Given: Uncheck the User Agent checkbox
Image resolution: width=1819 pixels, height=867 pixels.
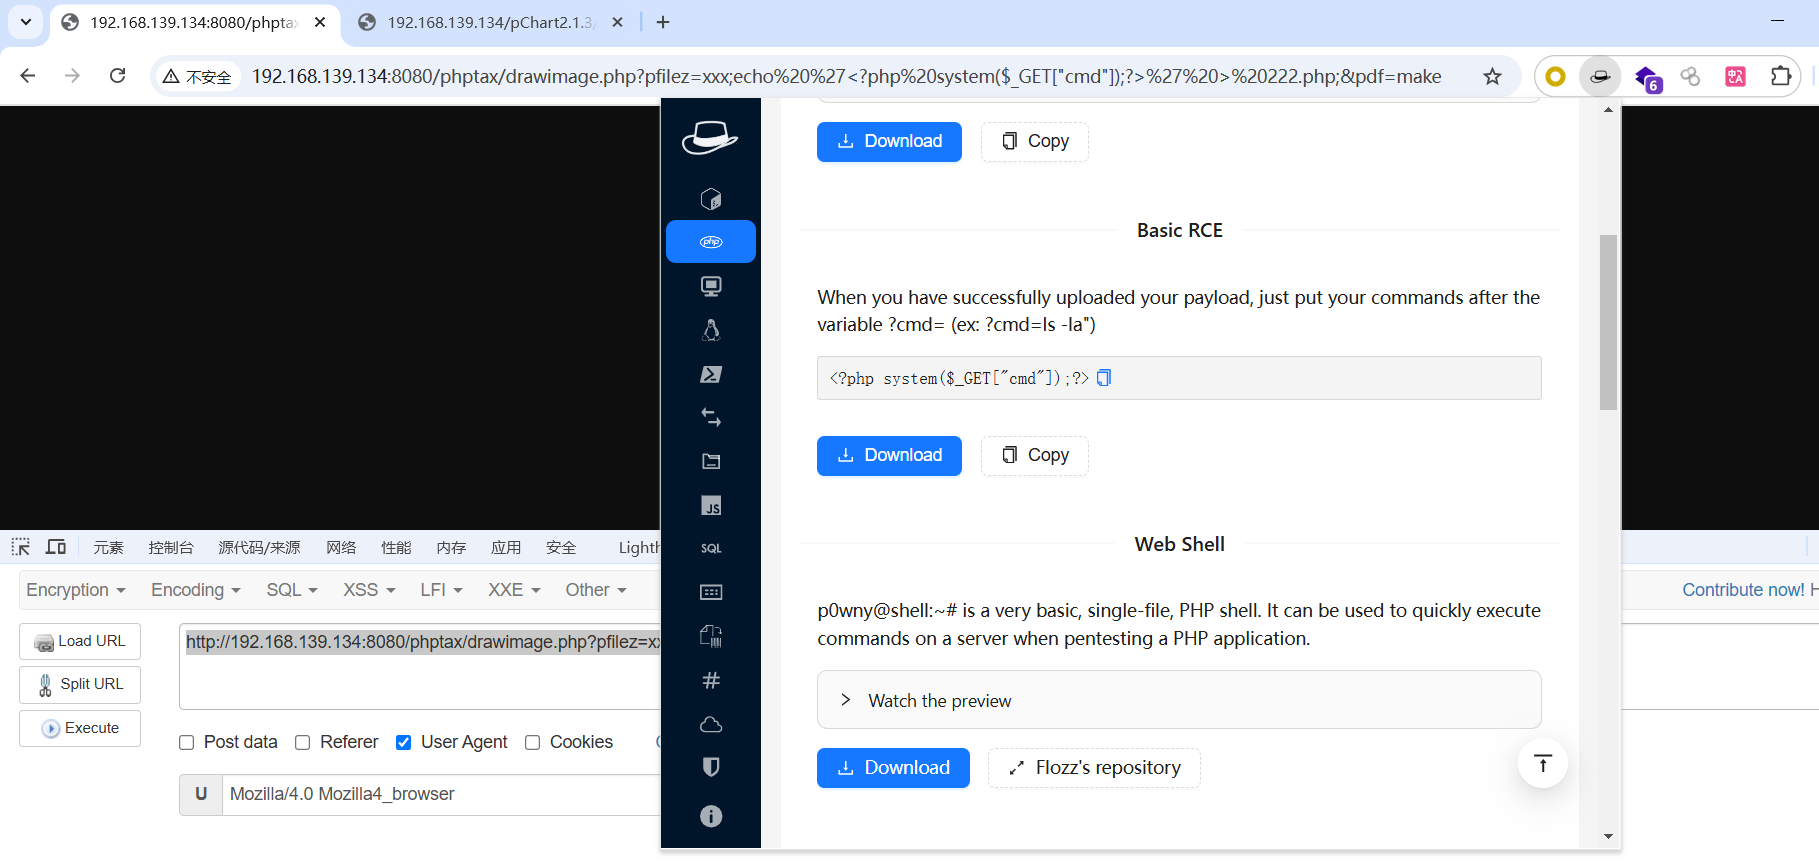Looking at the screenshot, I should (x=404, y=742).
